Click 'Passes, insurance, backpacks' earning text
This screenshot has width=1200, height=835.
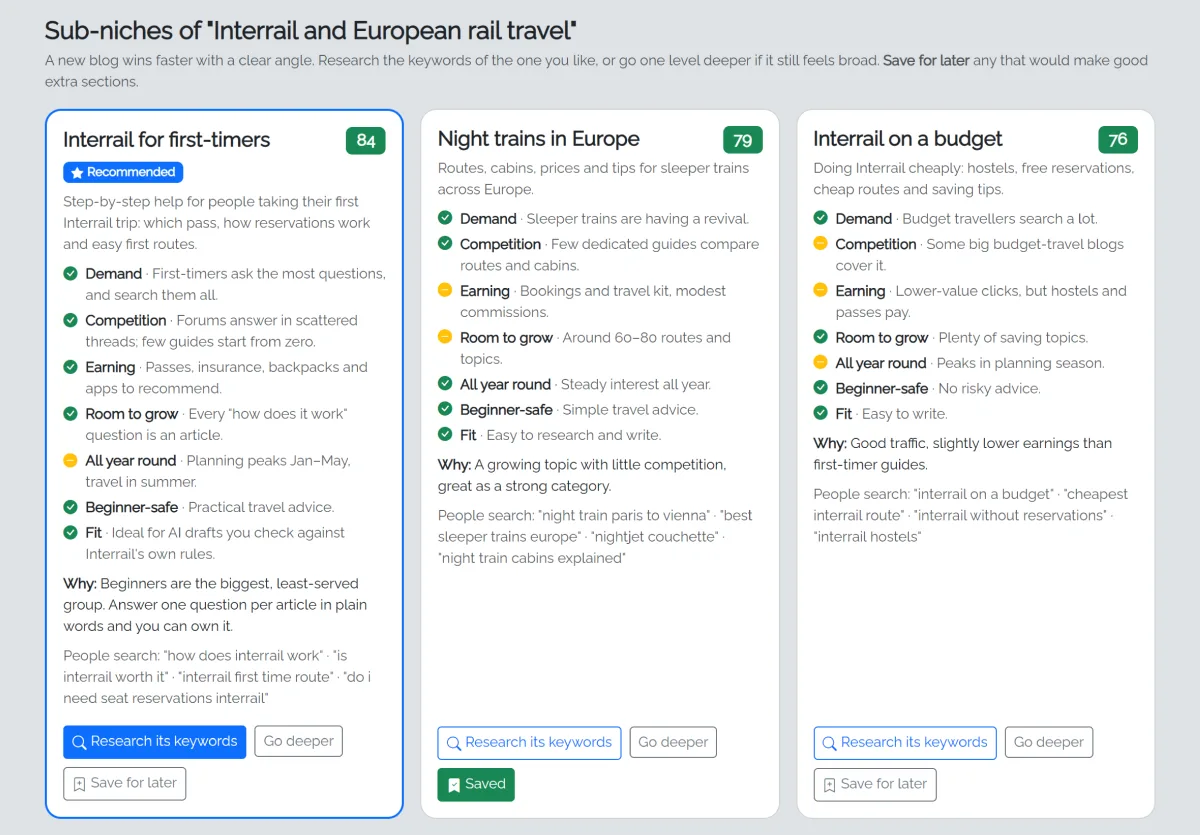(x=226, y=377)
